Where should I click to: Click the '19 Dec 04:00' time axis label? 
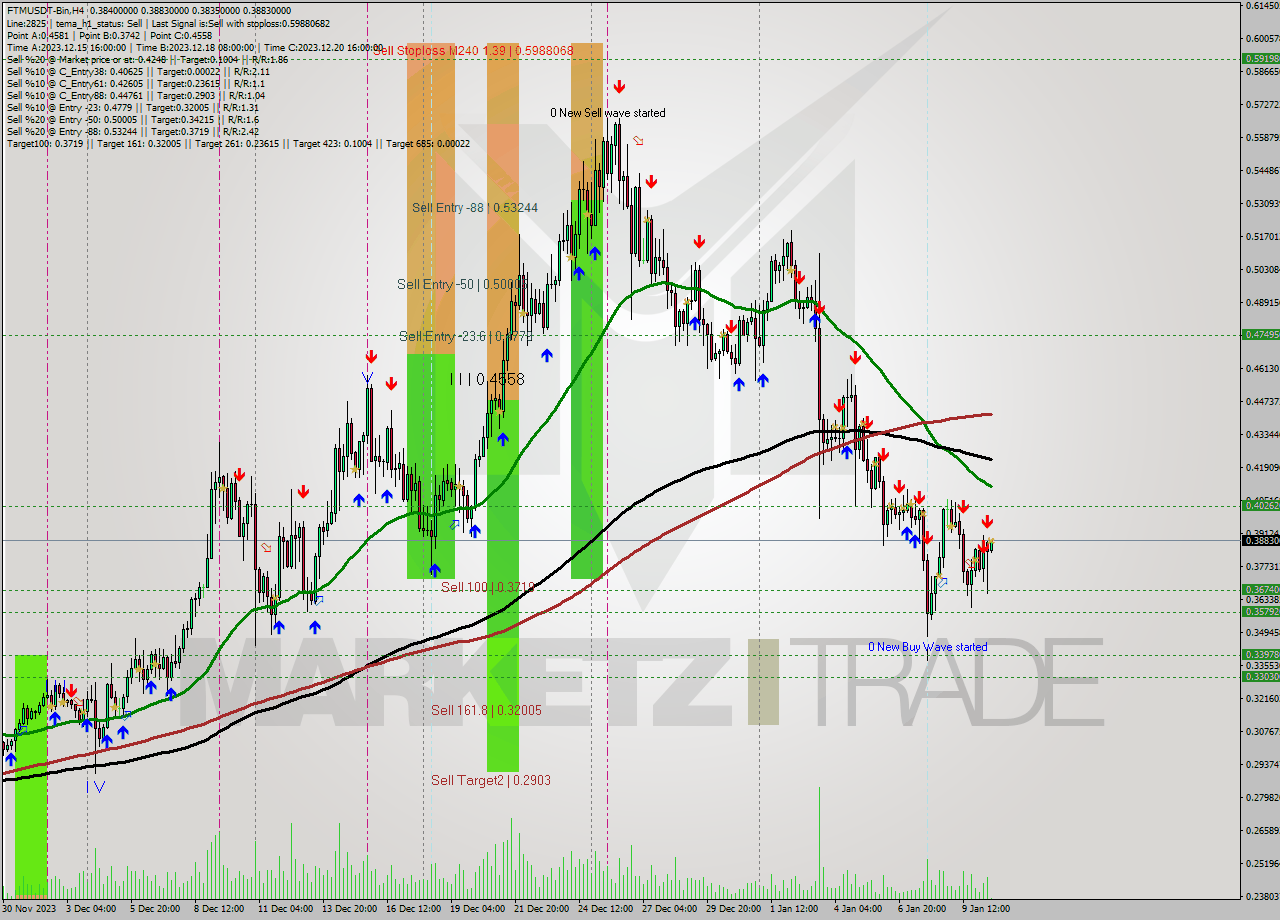coord(477,909)
